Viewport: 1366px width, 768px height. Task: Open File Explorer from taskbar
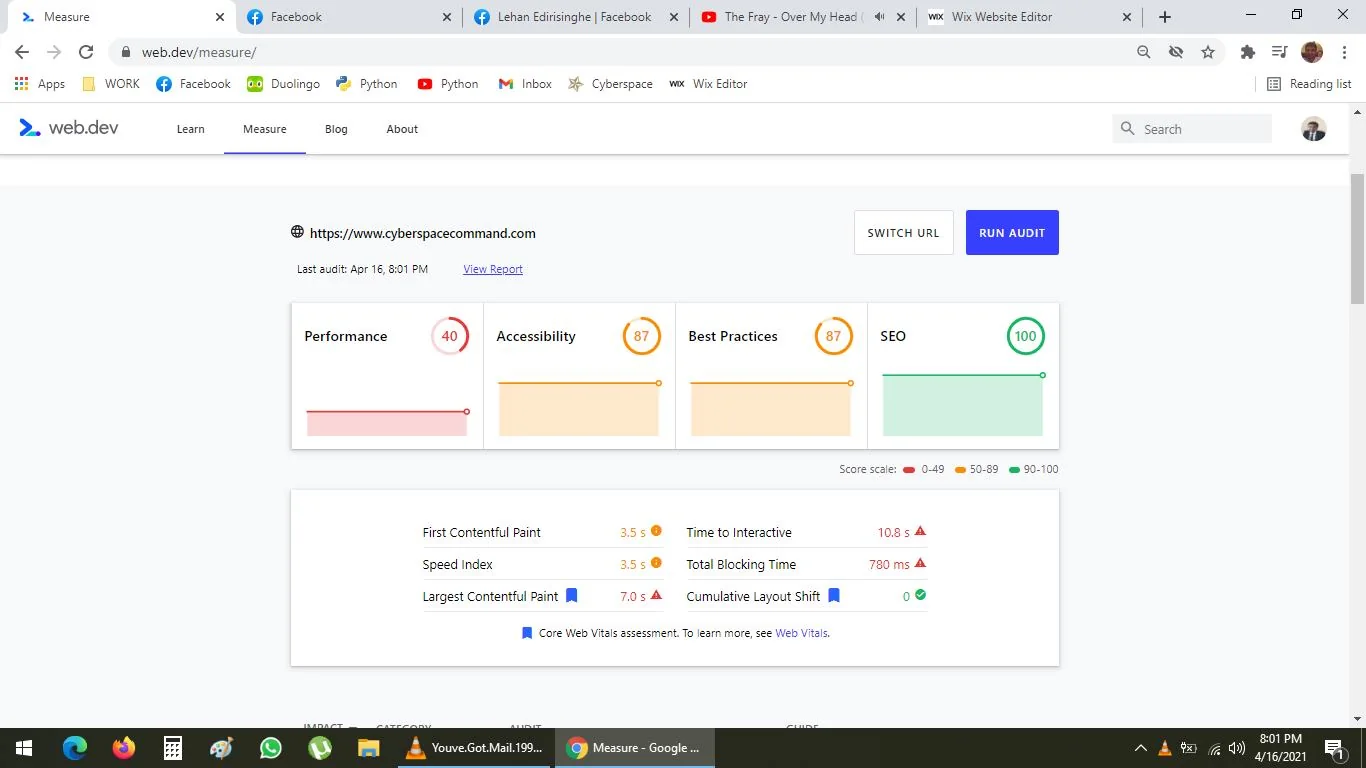click(369, 747)
